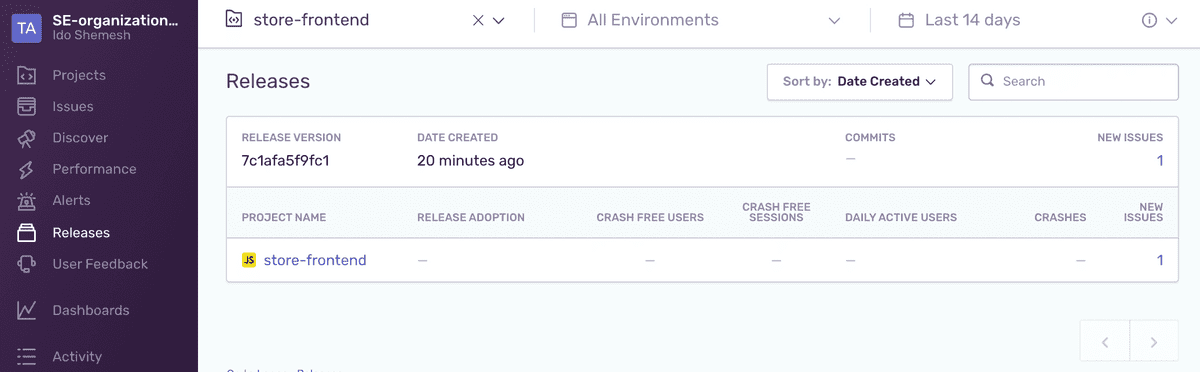Click the project selector code icon
Screen dimensions: 1200x372
(234, 19)
